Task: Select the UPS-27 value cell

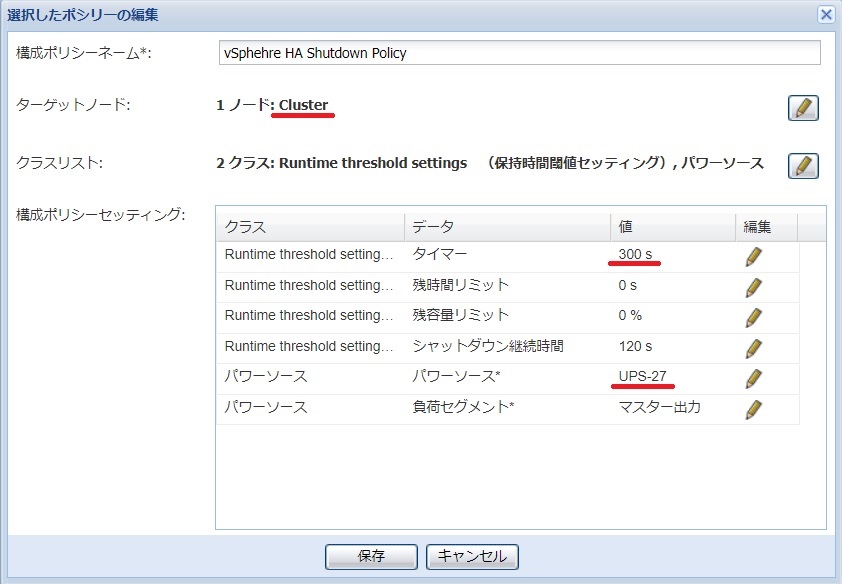Action: tap(642, 377)
